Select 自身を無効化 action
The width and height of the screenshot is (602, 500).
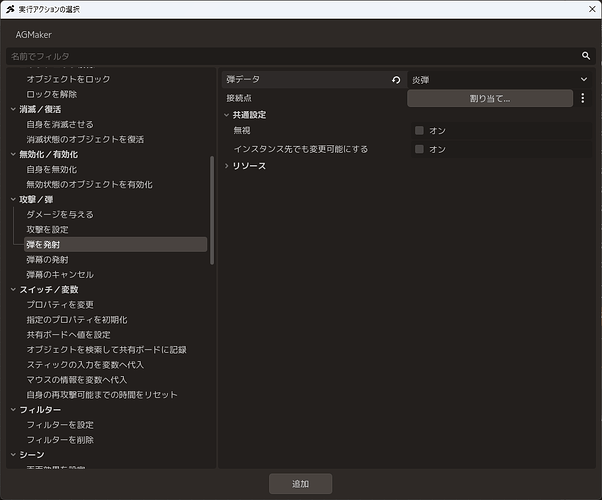pyautogui.click(x=52, y=169)
